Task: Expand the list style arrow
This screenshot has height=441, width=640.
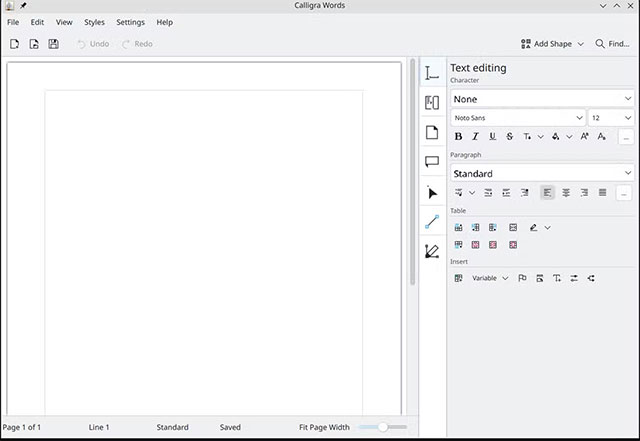Action: click(472, 193)
